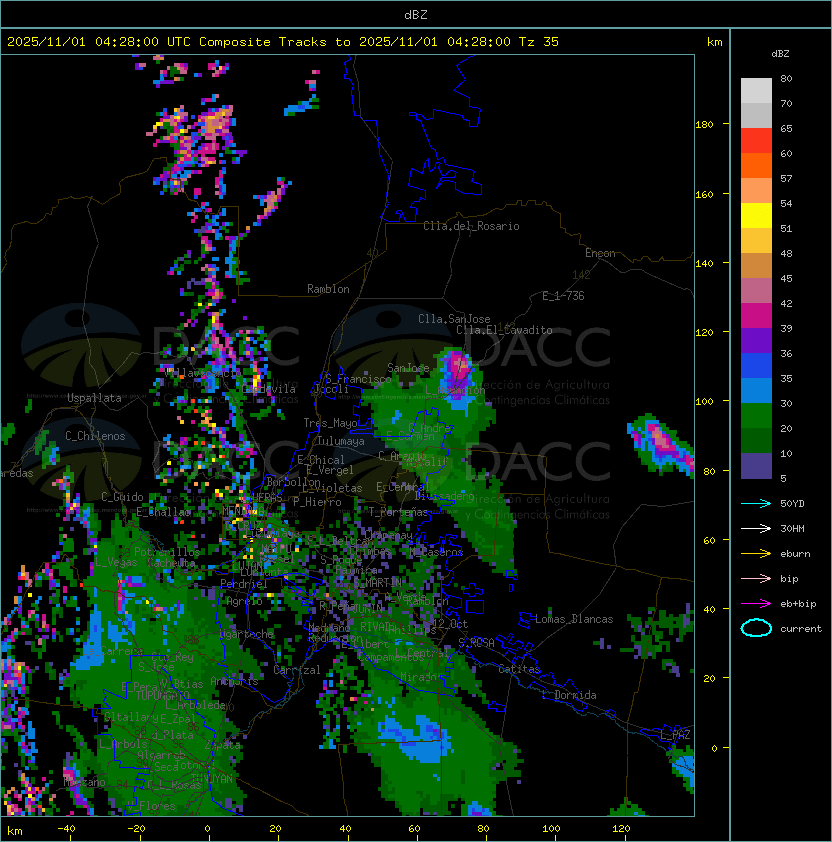Click the 'S_ROSA' map label
The height and width of the screenshot is (842, 832).
(x=476, y=643)
